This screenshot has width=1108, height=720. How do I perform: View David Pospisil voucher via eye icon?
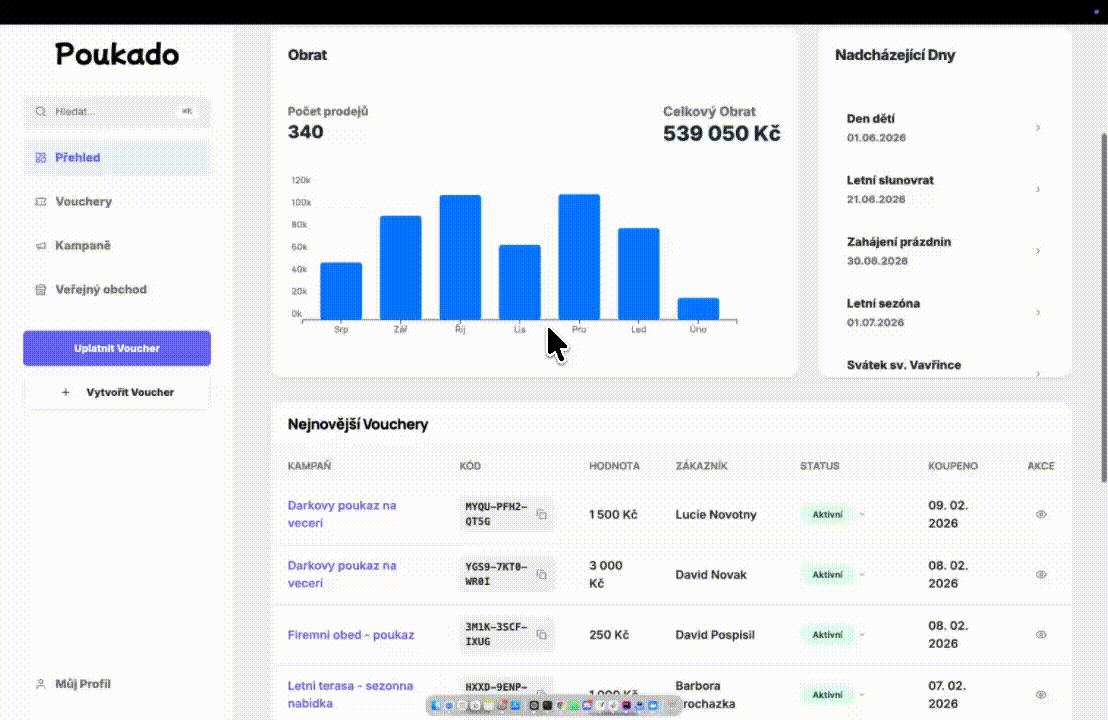pyautogui.click(x=1041, y=635)
